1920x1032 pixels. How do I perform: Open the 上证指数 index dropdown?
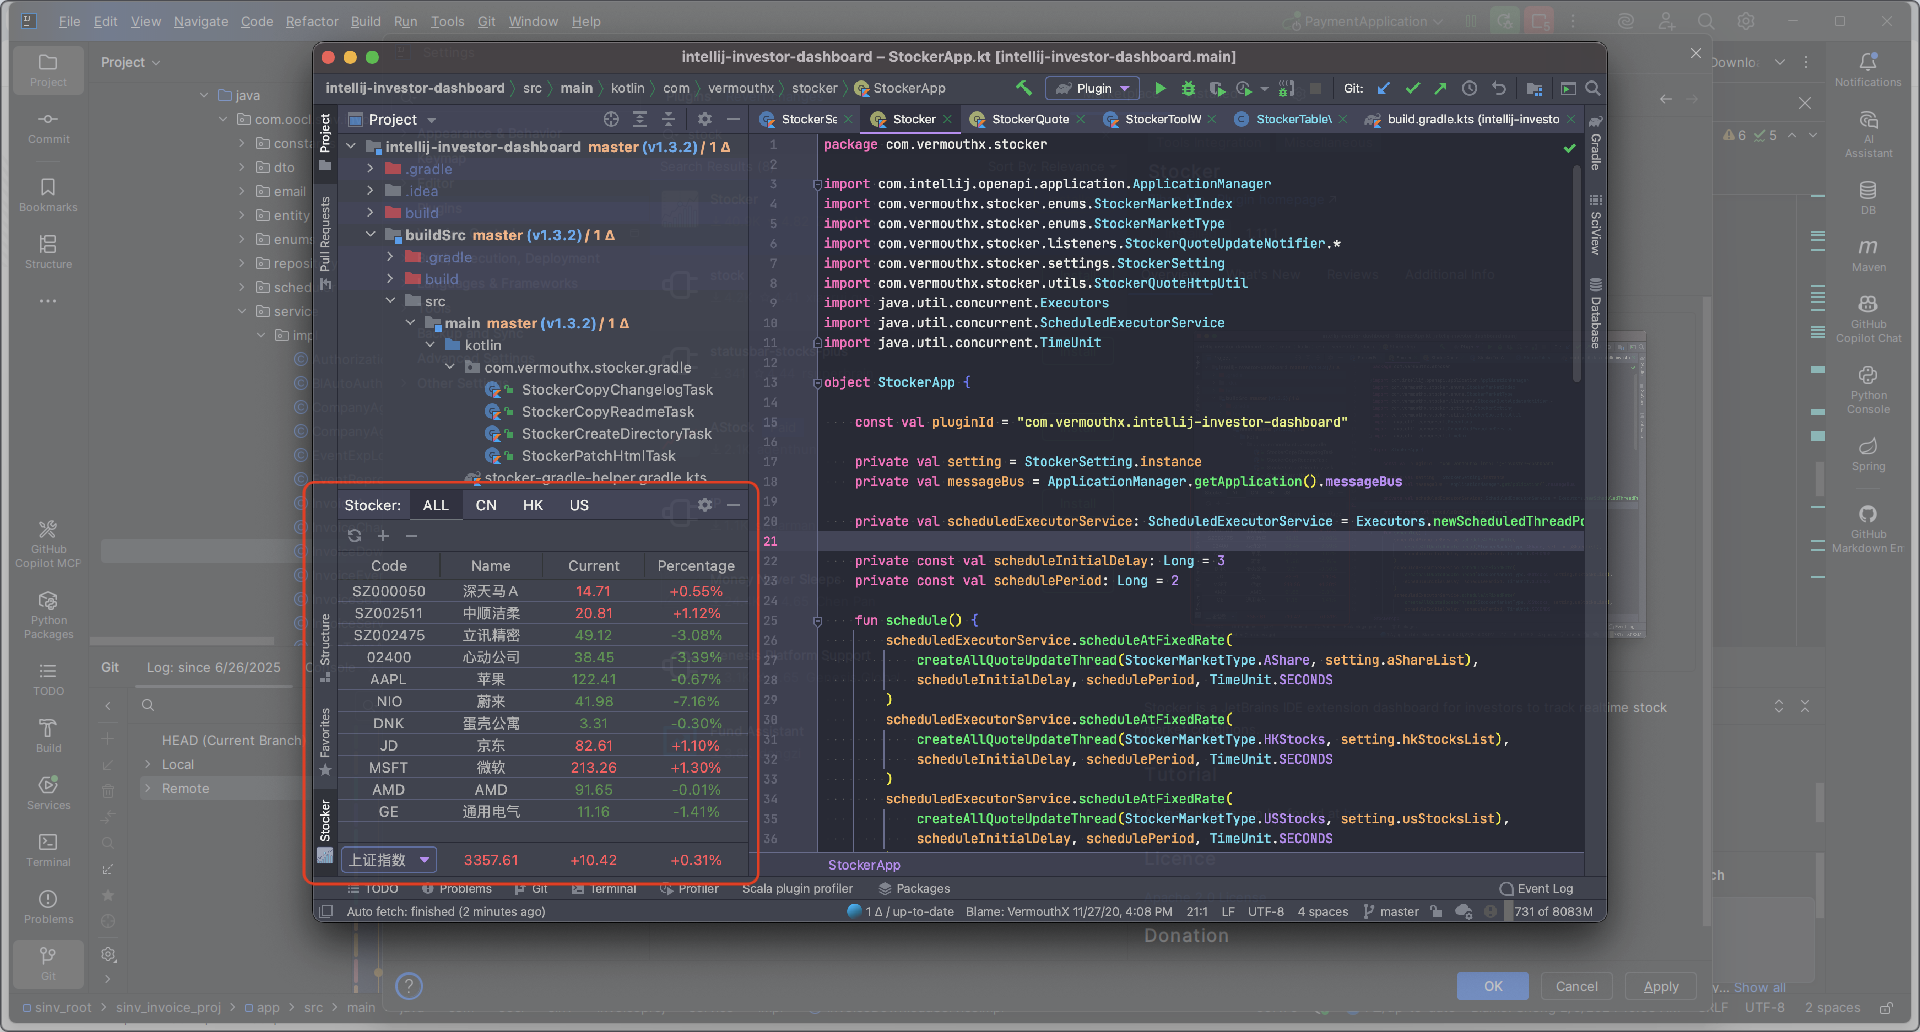pos(389,860)
